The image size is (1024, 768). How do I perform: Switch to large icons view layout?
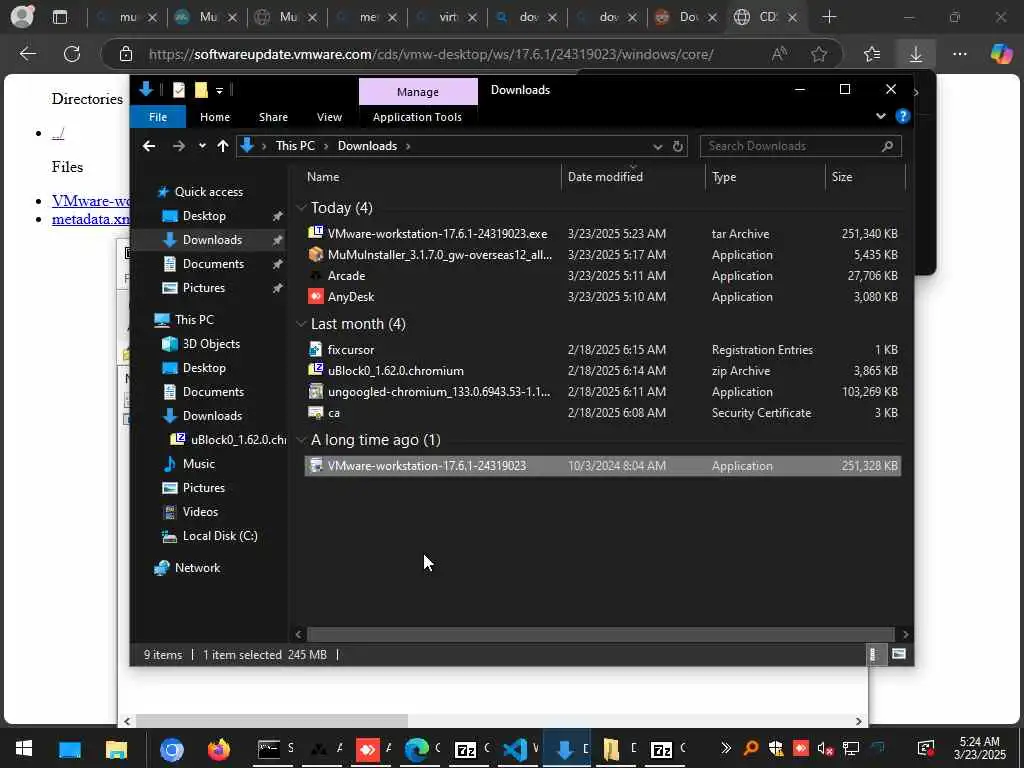point(899,654)
